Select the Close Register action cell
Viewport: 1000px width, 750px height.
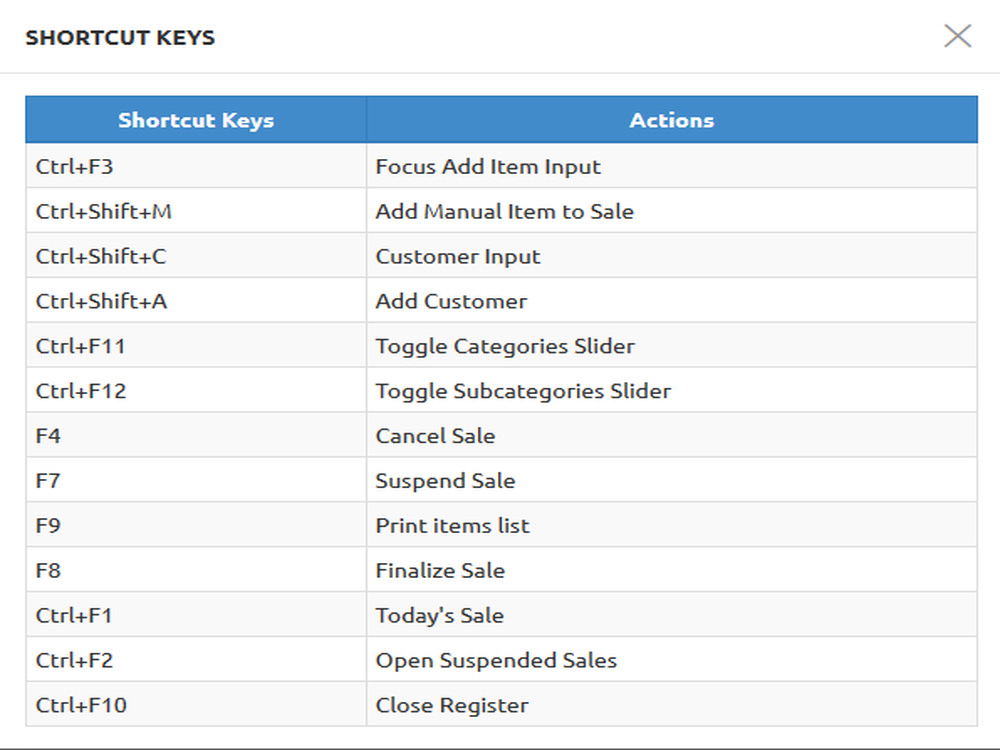(672, 704)
